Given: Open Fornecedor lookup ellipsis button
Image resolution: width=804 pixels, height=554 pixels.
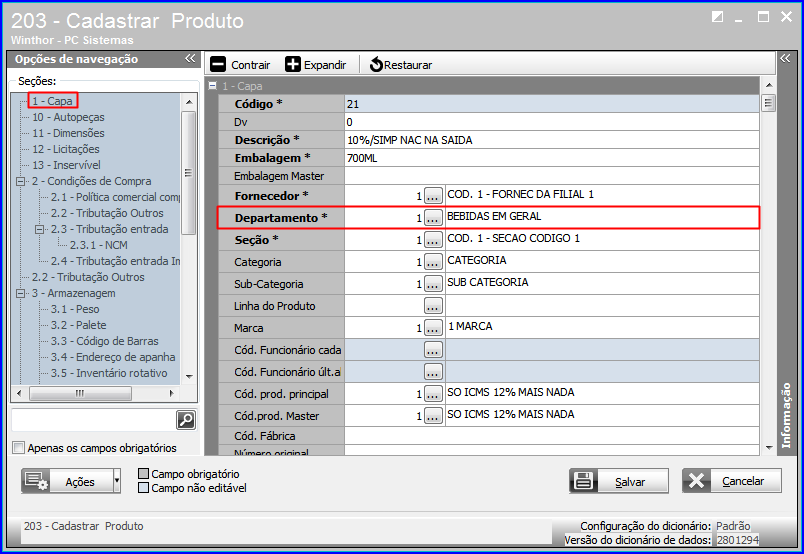Looking at the screenshot, I should 433,195.
